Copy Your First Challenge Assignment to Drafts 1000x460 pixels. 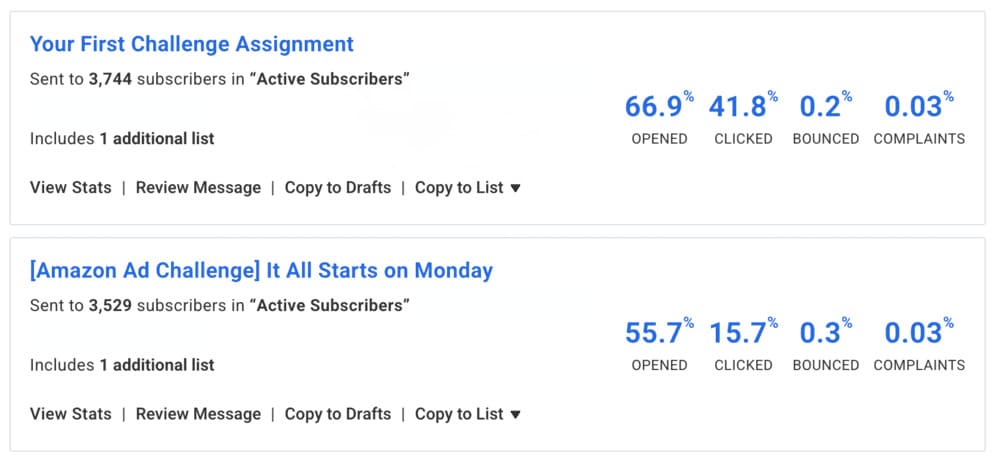[337, 187]
